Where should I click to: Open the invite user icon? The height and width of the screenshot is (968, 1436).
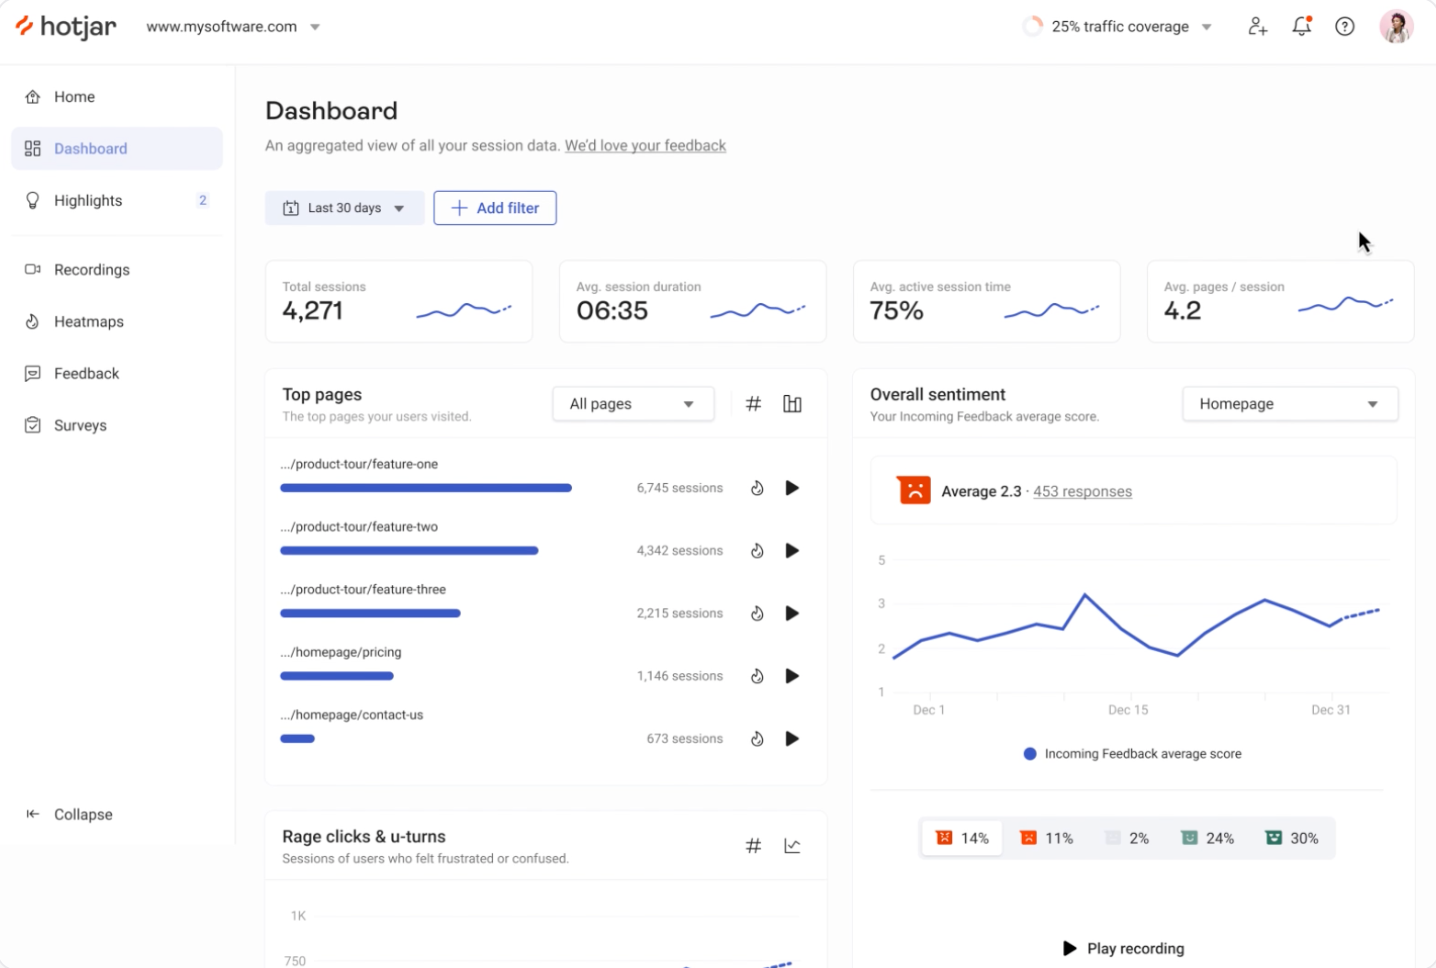[x=1257, y=27]
